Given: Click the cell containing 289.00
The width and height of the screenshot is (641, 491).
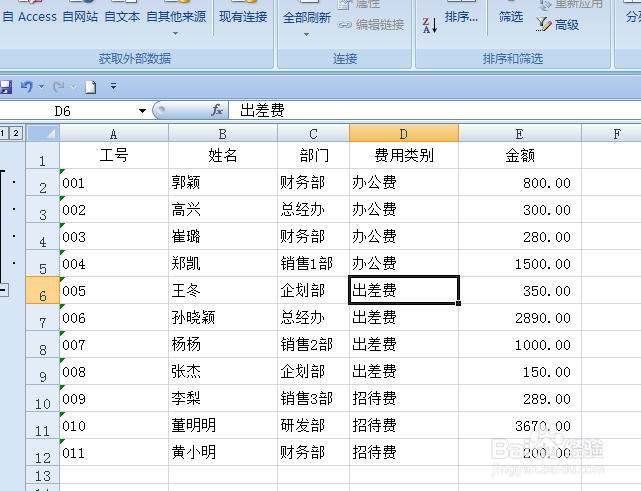Looking at the screenshot, I should [x=520, y=398].
